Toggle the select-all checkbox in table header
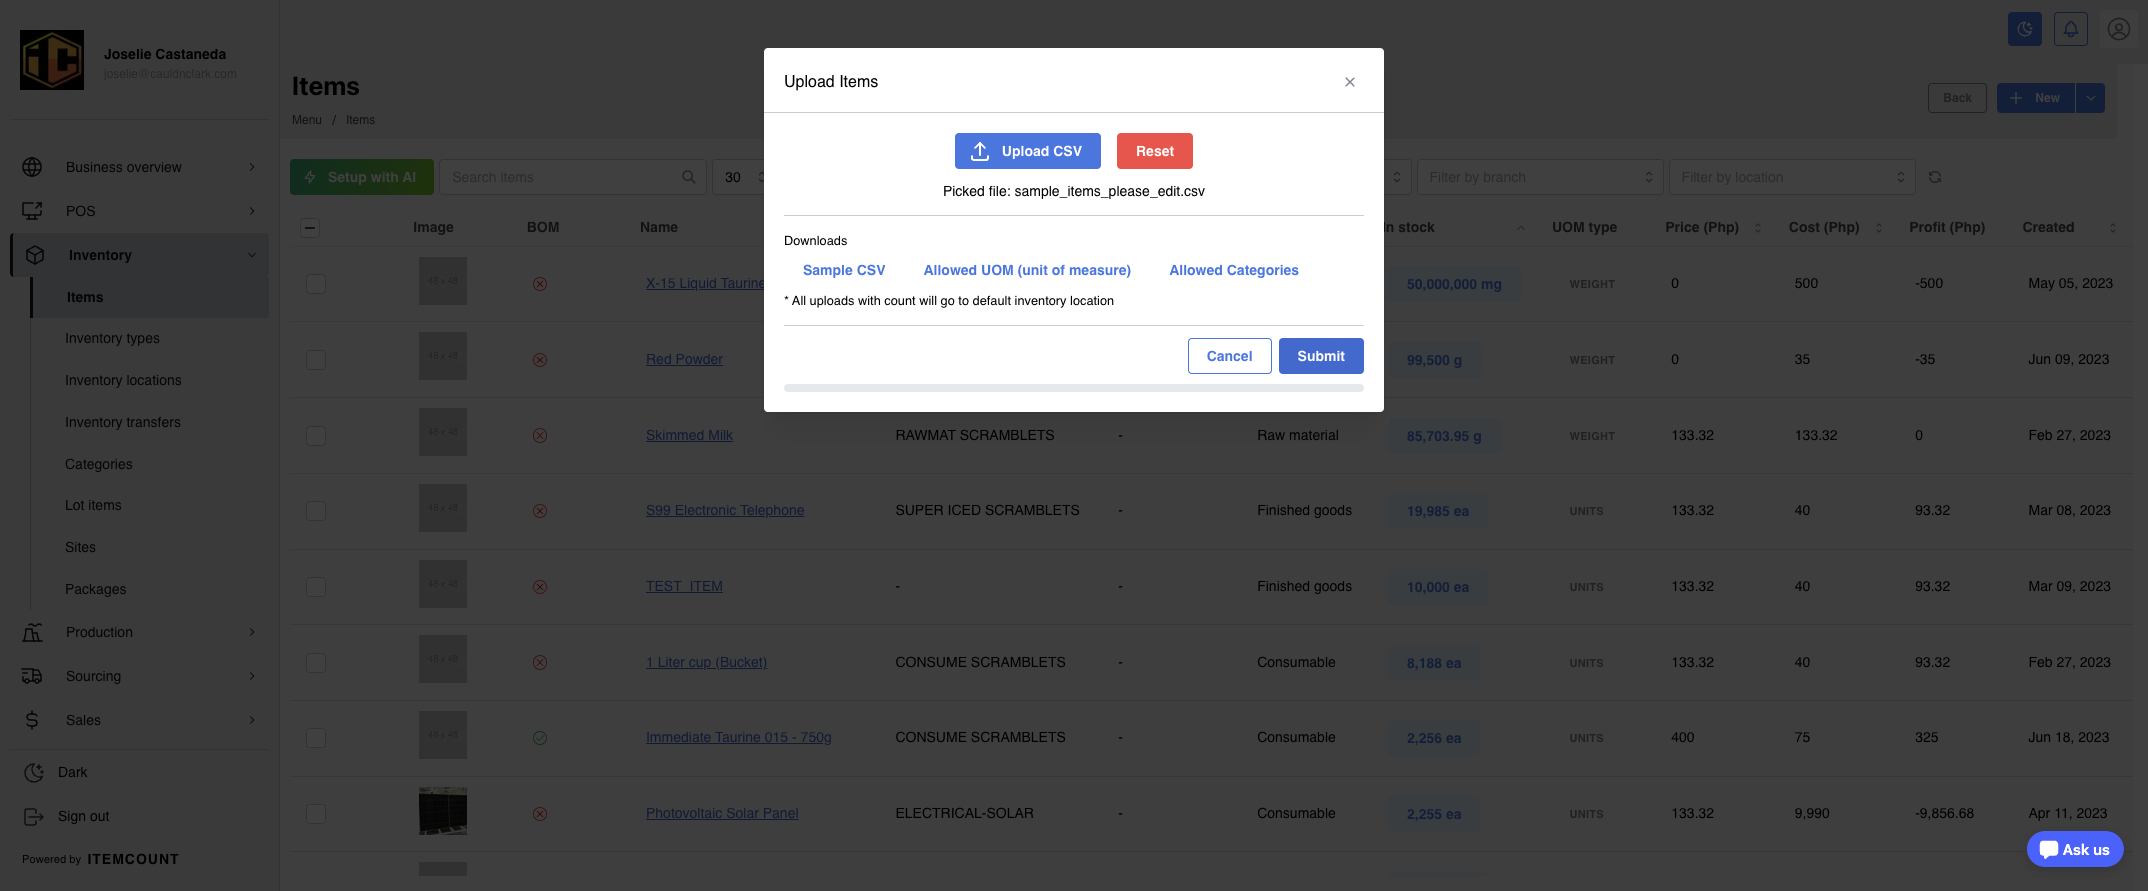The image size is (2148, 891). (310, 227)
